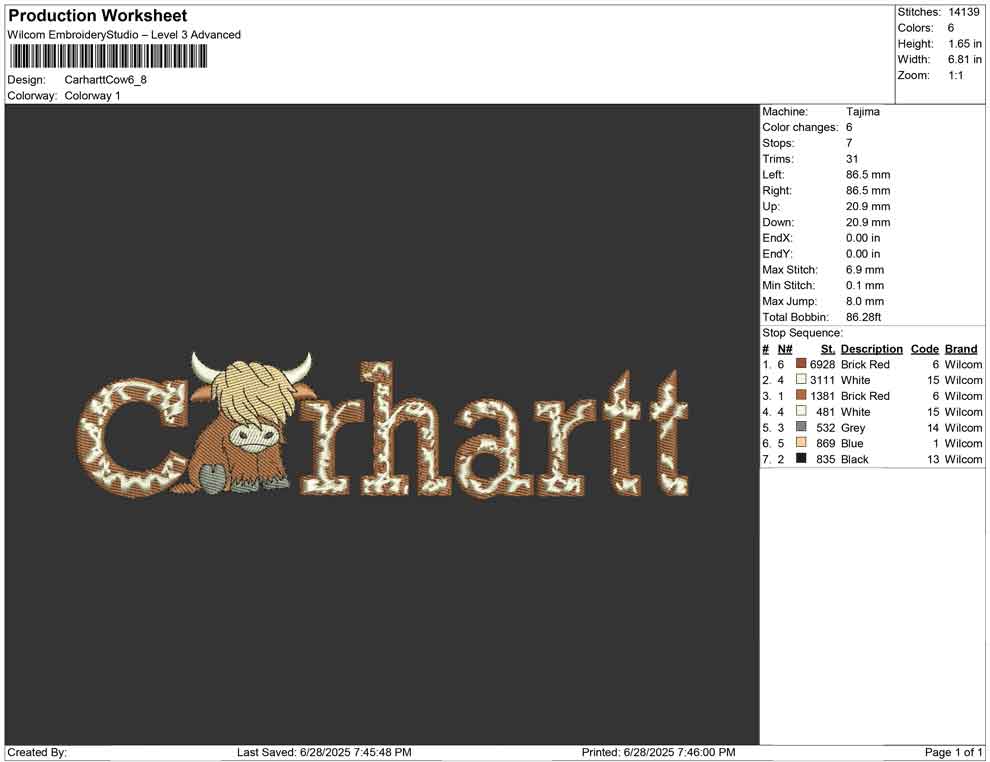Click the barcode under the worksheet title
Screen dimensions: 990x762
[x=108, y=57]
